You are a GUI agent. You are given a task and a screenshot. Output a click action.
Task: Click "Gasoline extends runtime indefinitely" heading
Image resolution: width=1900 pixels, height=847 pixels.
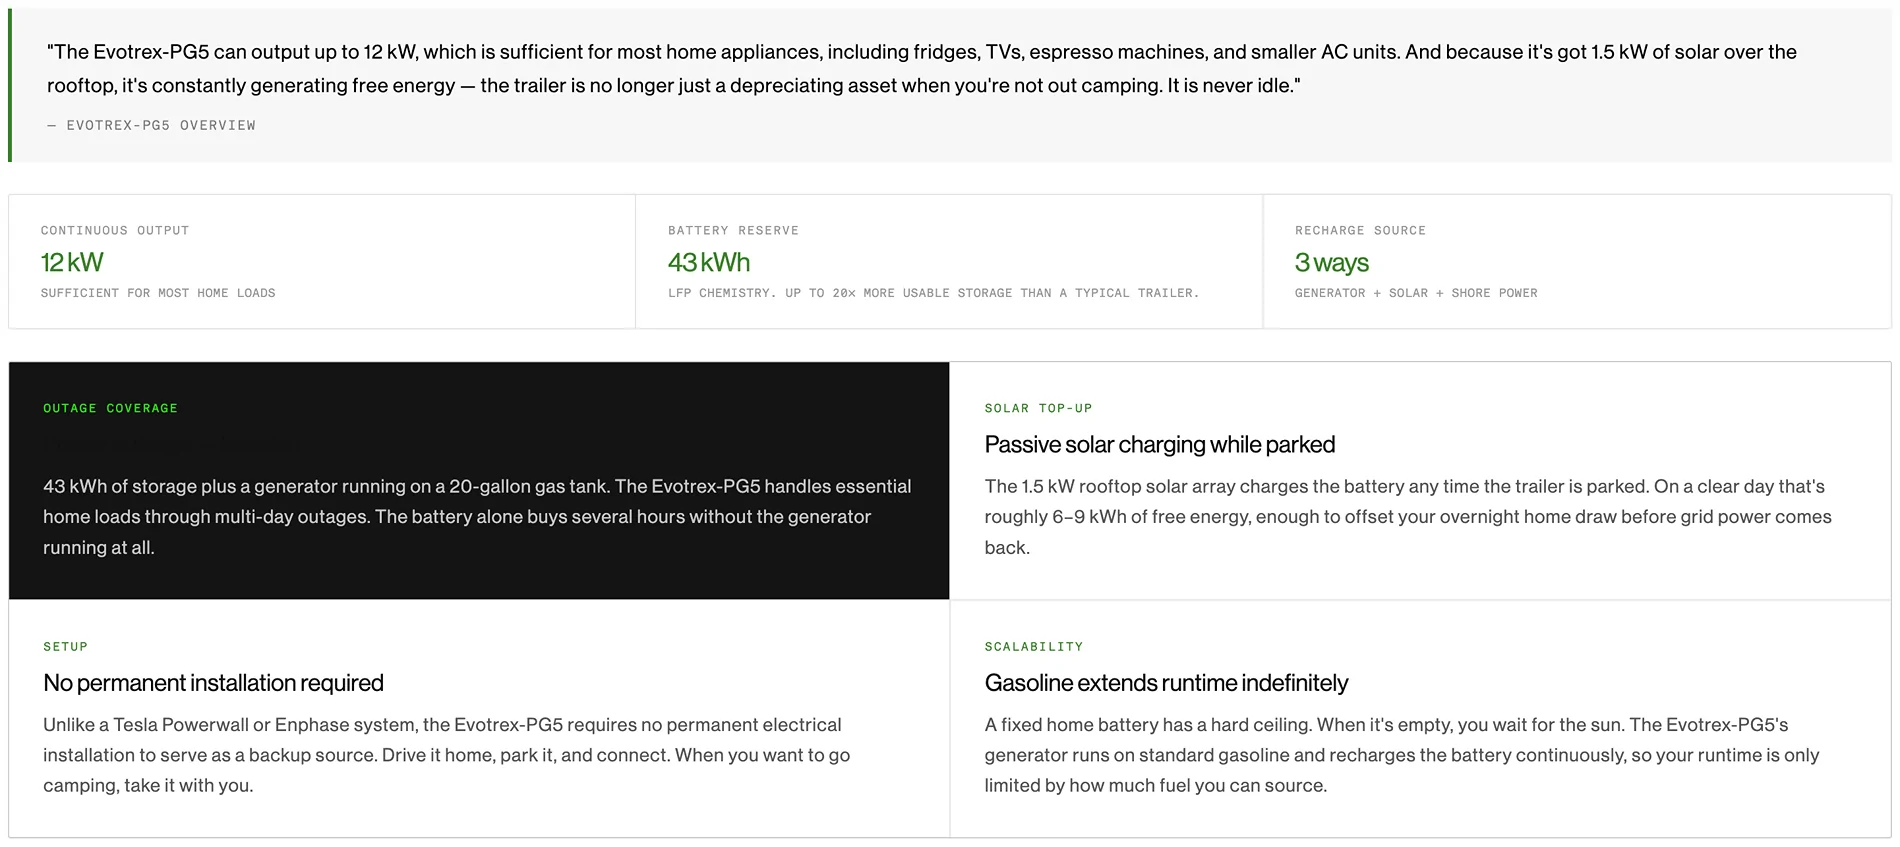(1166, 683)
